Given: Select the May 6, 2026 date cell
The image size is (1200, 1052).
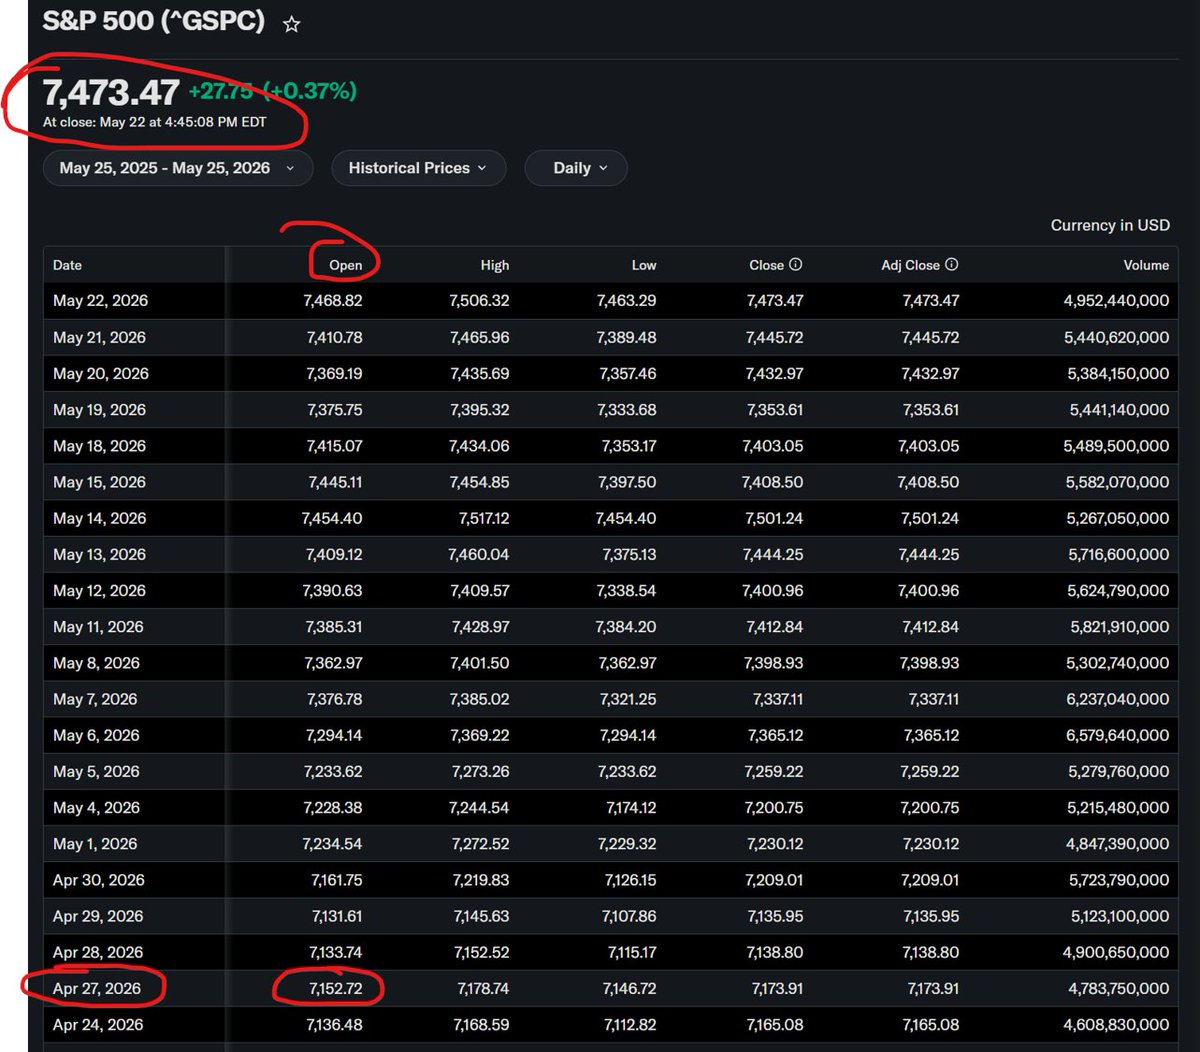Looking at the screenshot, I should (x=96, y=735).
